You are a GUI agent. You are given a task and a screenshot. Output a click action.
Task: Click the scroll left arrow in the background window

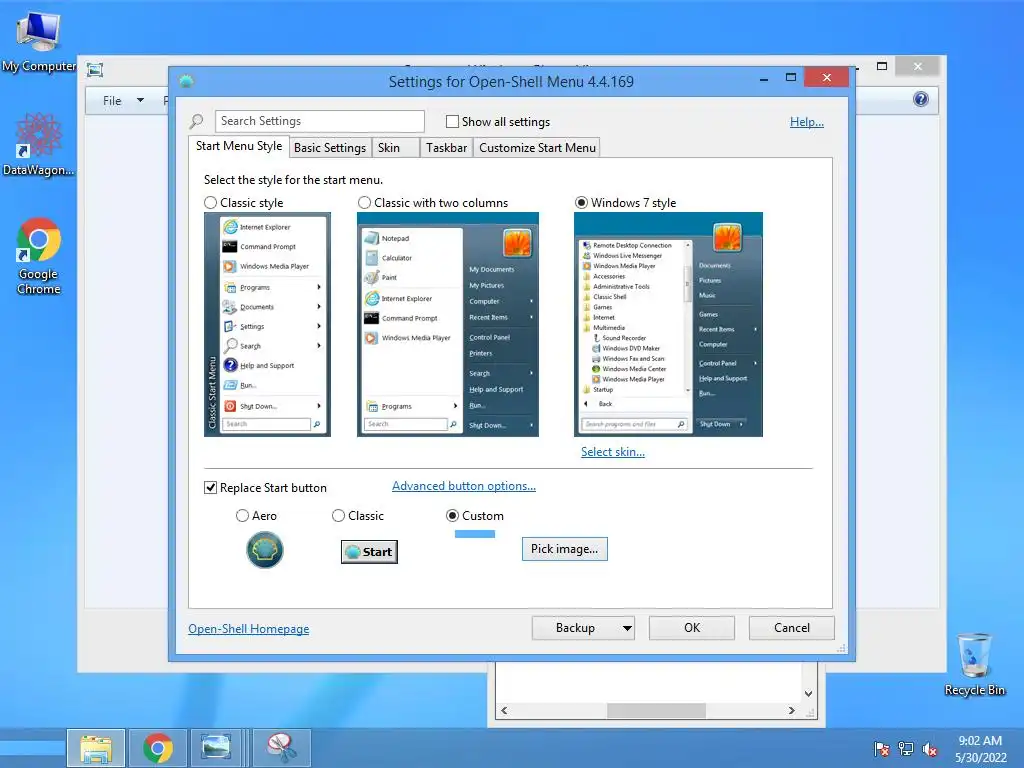coord(504,711)
